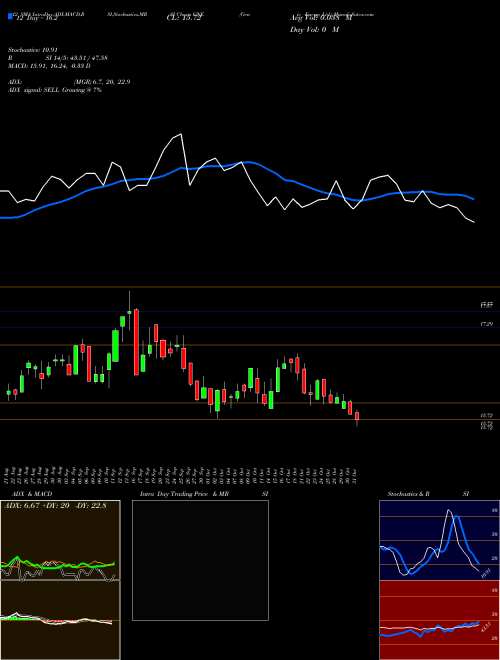Click the 'CL: 15.72' closing price text
The image size is (500, 660).
[x=184, y=18]
